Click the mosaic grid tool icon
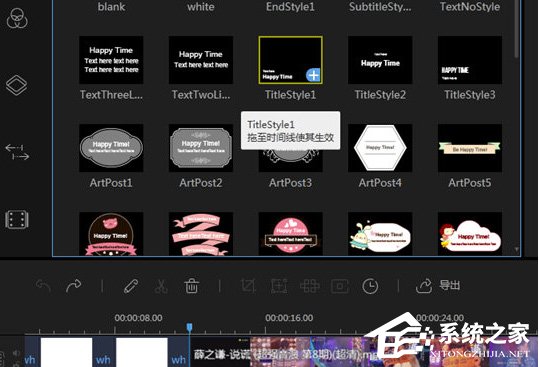Screen dimensions: 539x367 click(x=309, y=286)
